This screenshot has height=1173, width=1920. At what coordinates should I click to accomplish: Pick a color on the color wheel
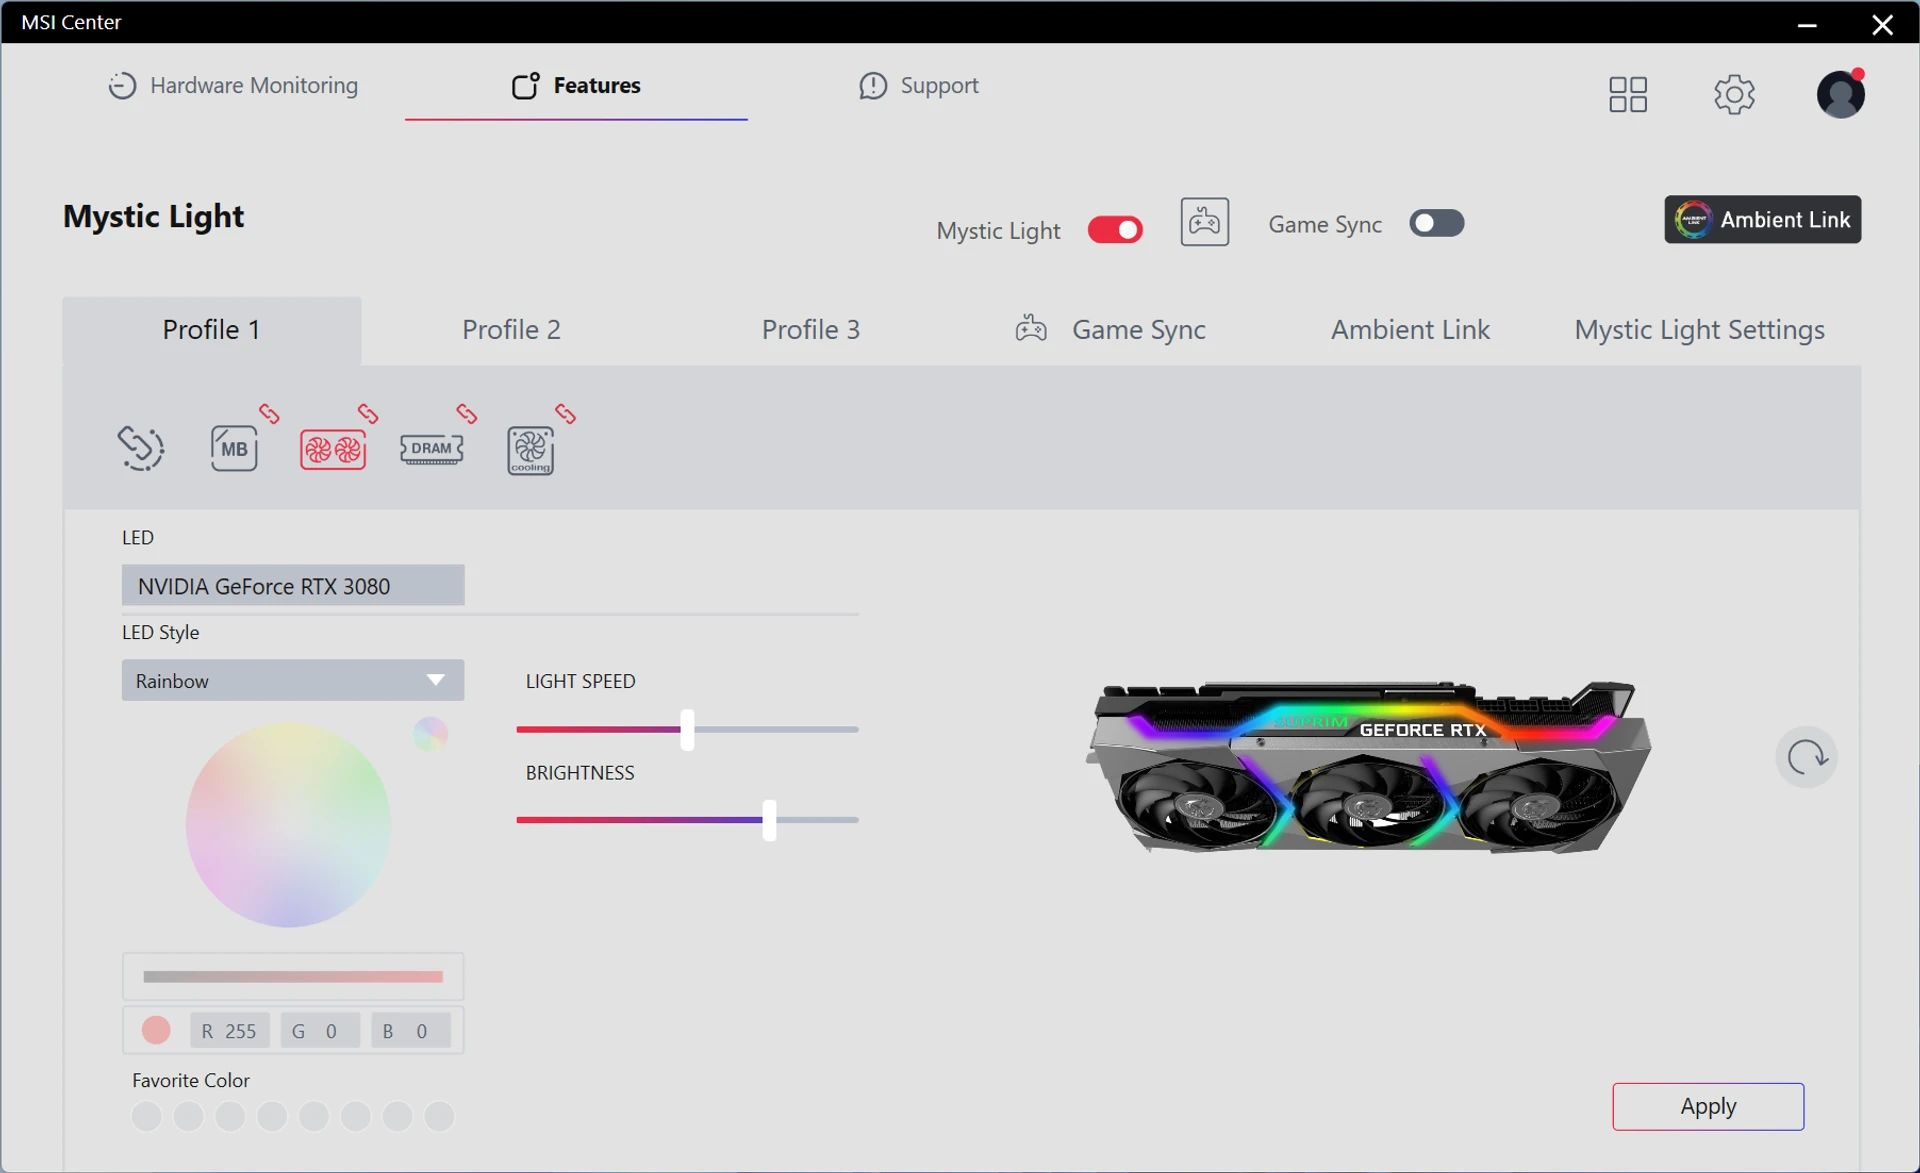(x=288, y=825)
